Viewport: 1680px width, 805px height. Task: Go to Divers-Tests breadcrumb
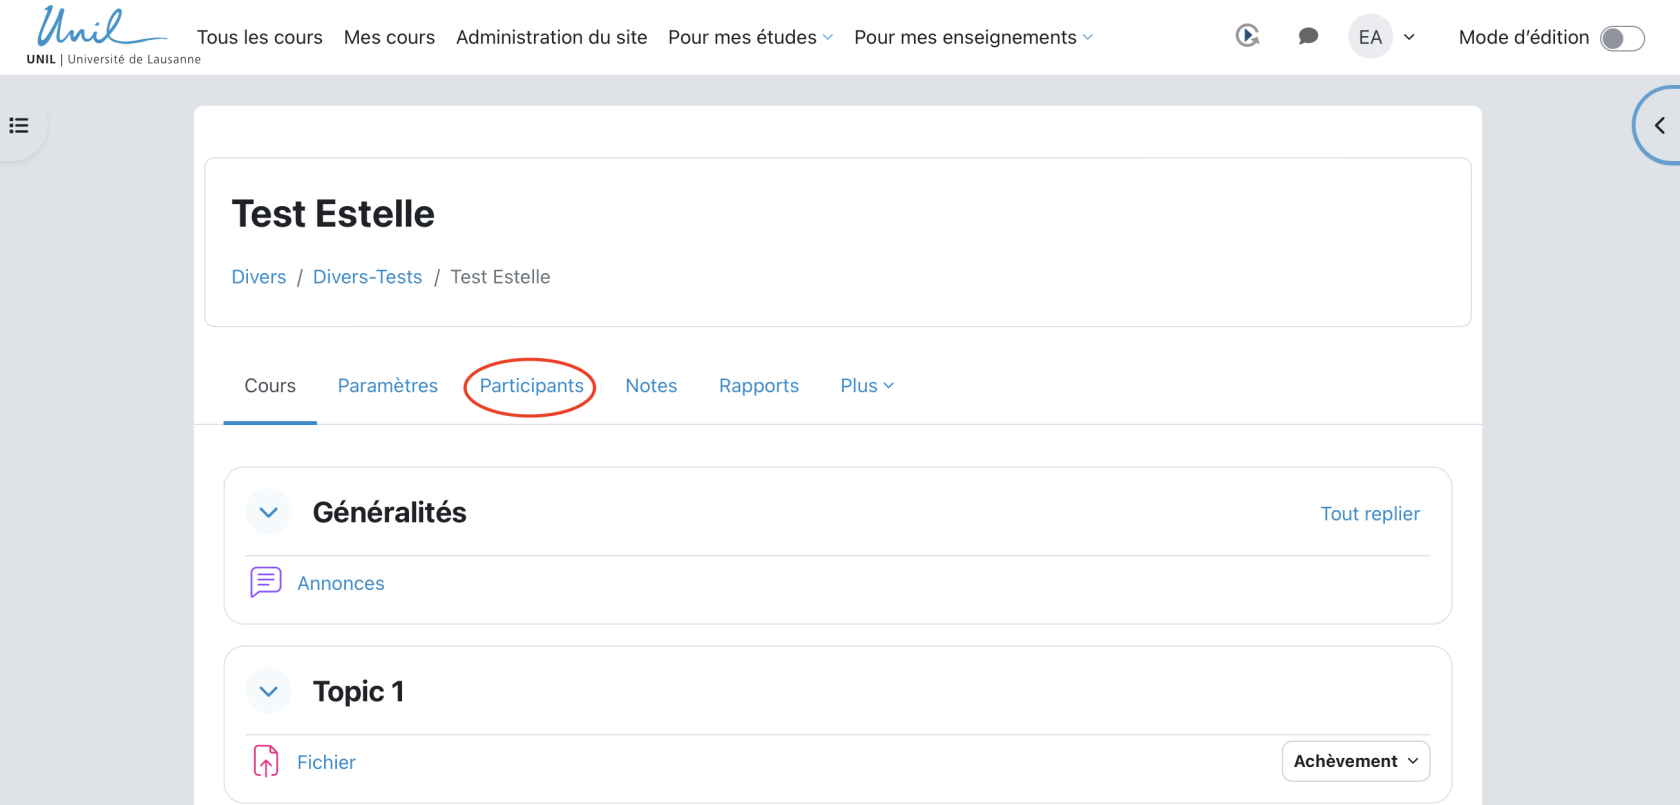367,277
